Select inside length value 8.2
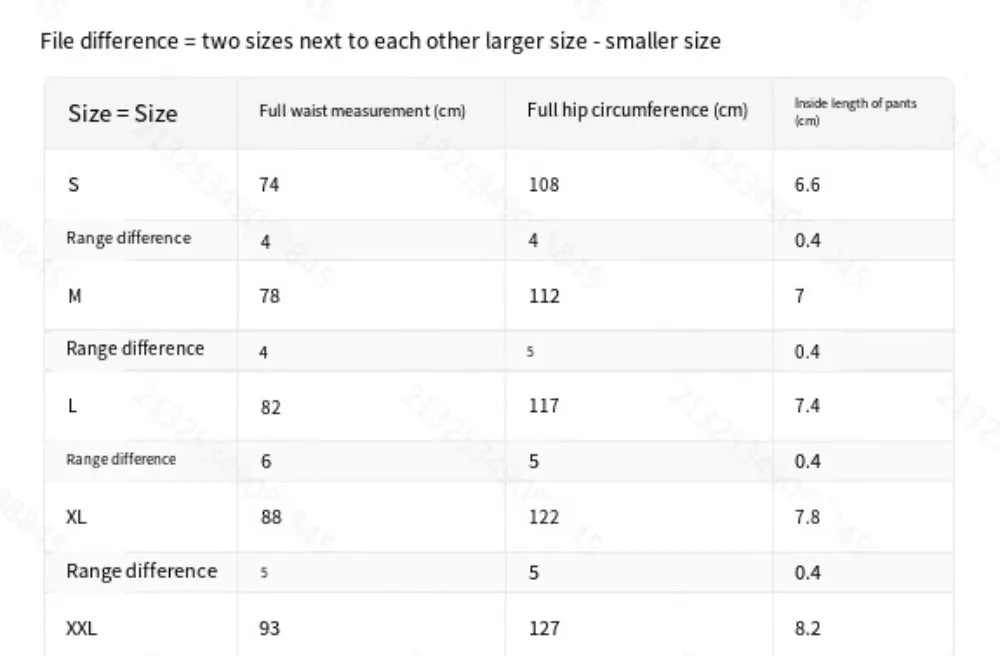Screen dimensions: 1000x656 click(807, 628)
